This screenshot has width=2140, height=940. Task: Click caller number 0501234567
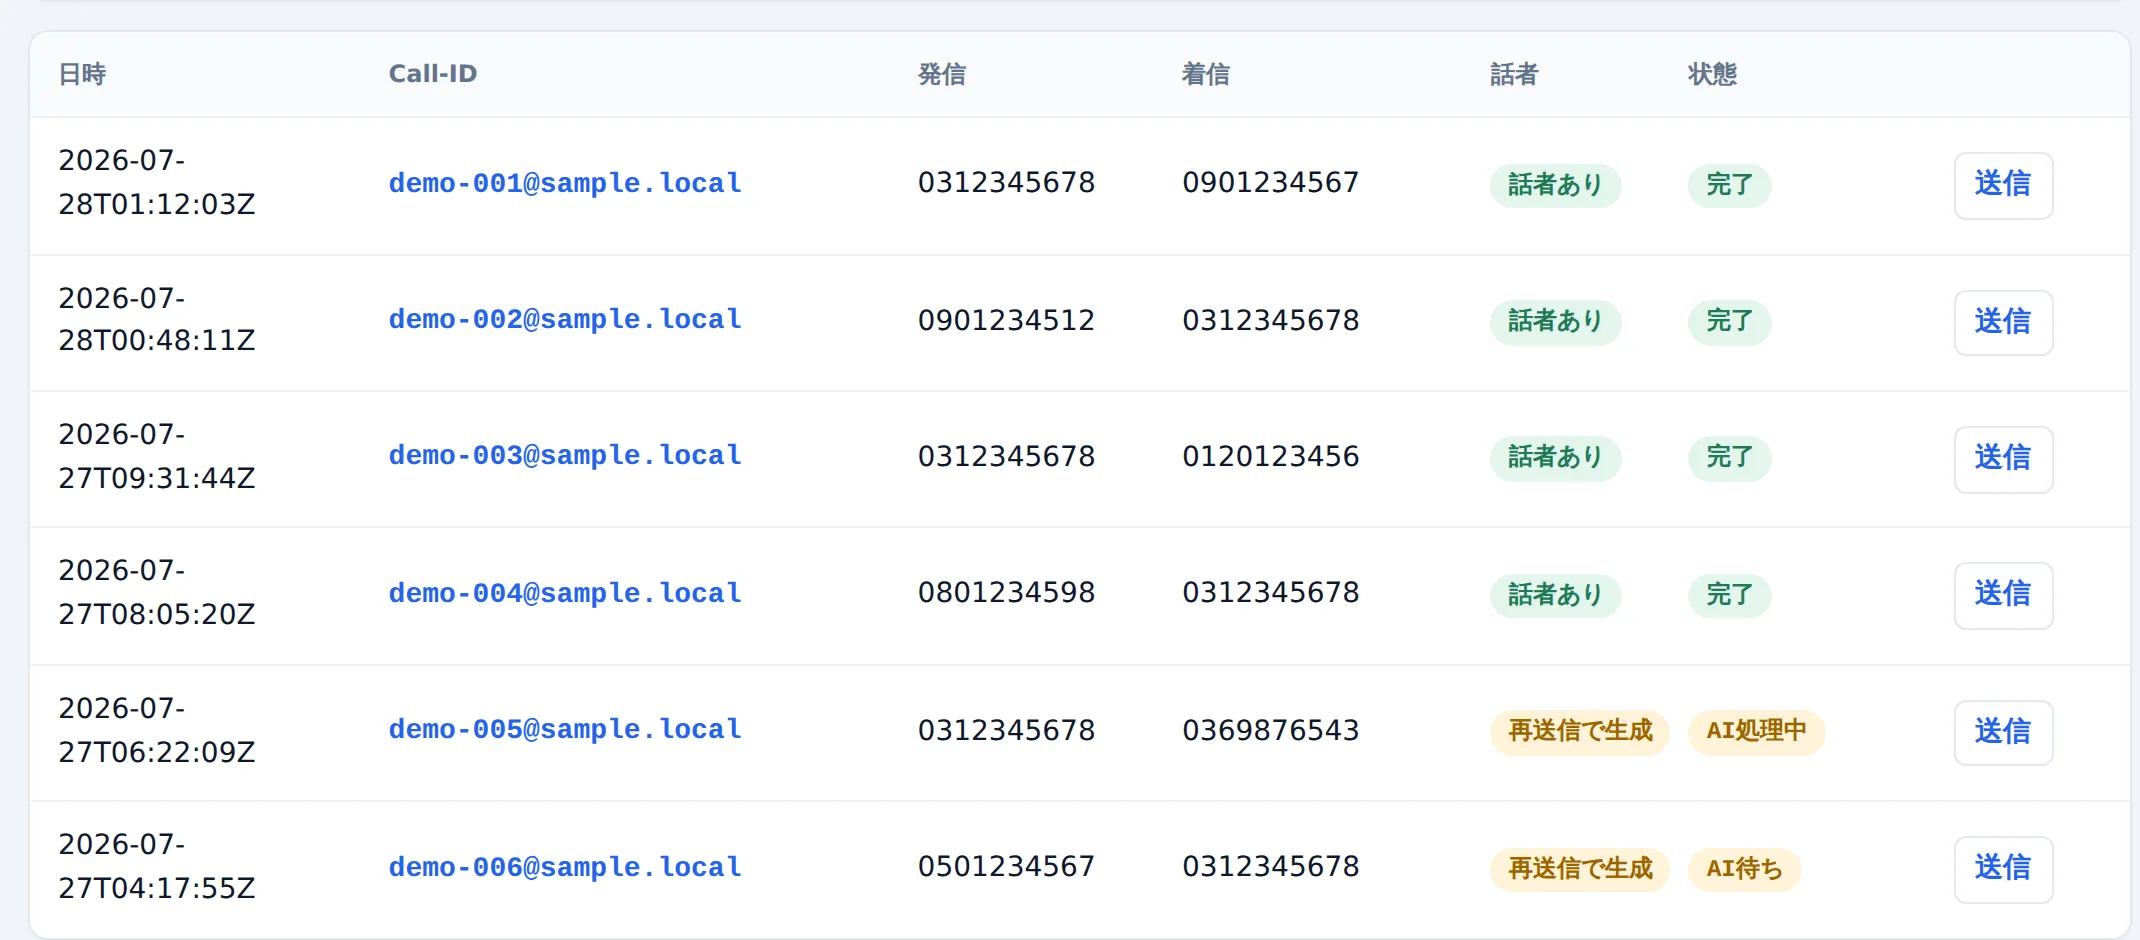pyautogui.click(x=1006, y=867)
